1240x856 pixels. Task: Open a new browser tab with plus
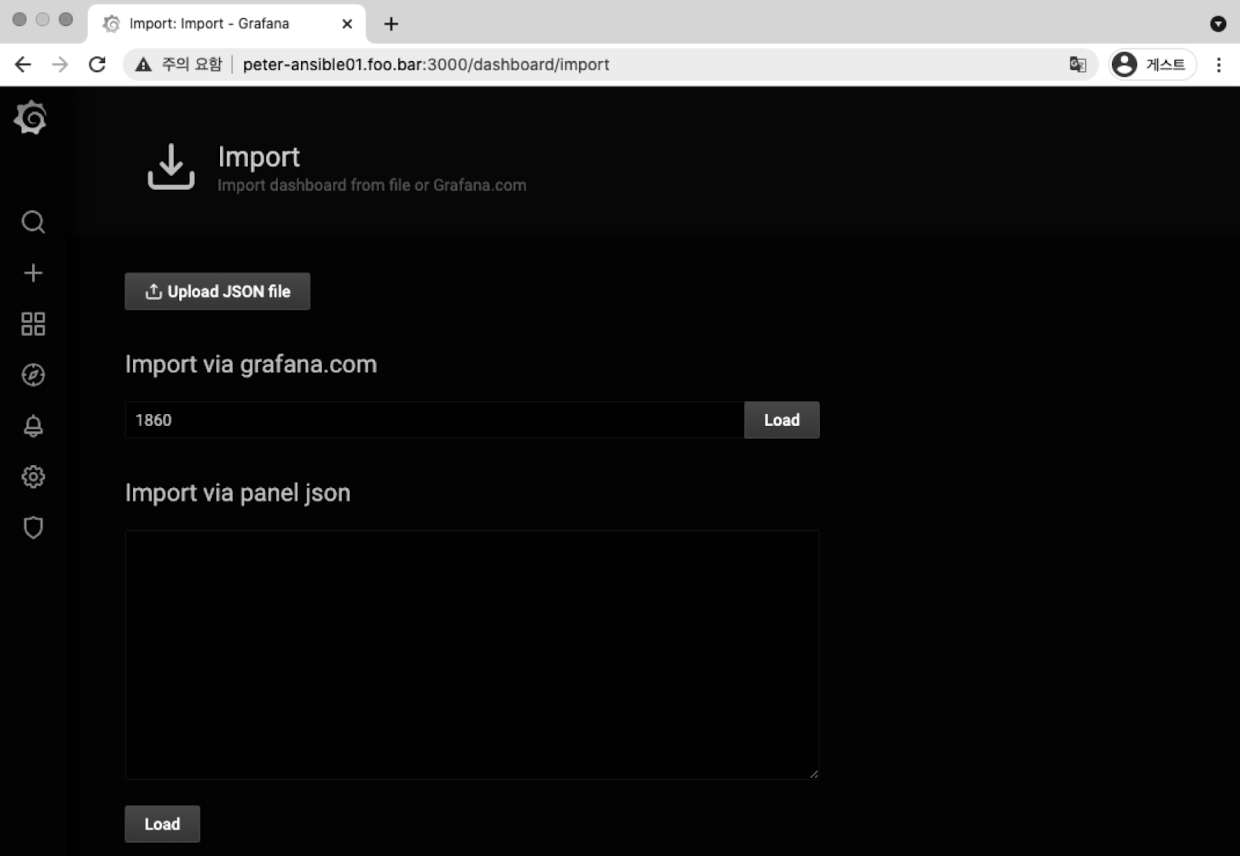coord(391,23)
